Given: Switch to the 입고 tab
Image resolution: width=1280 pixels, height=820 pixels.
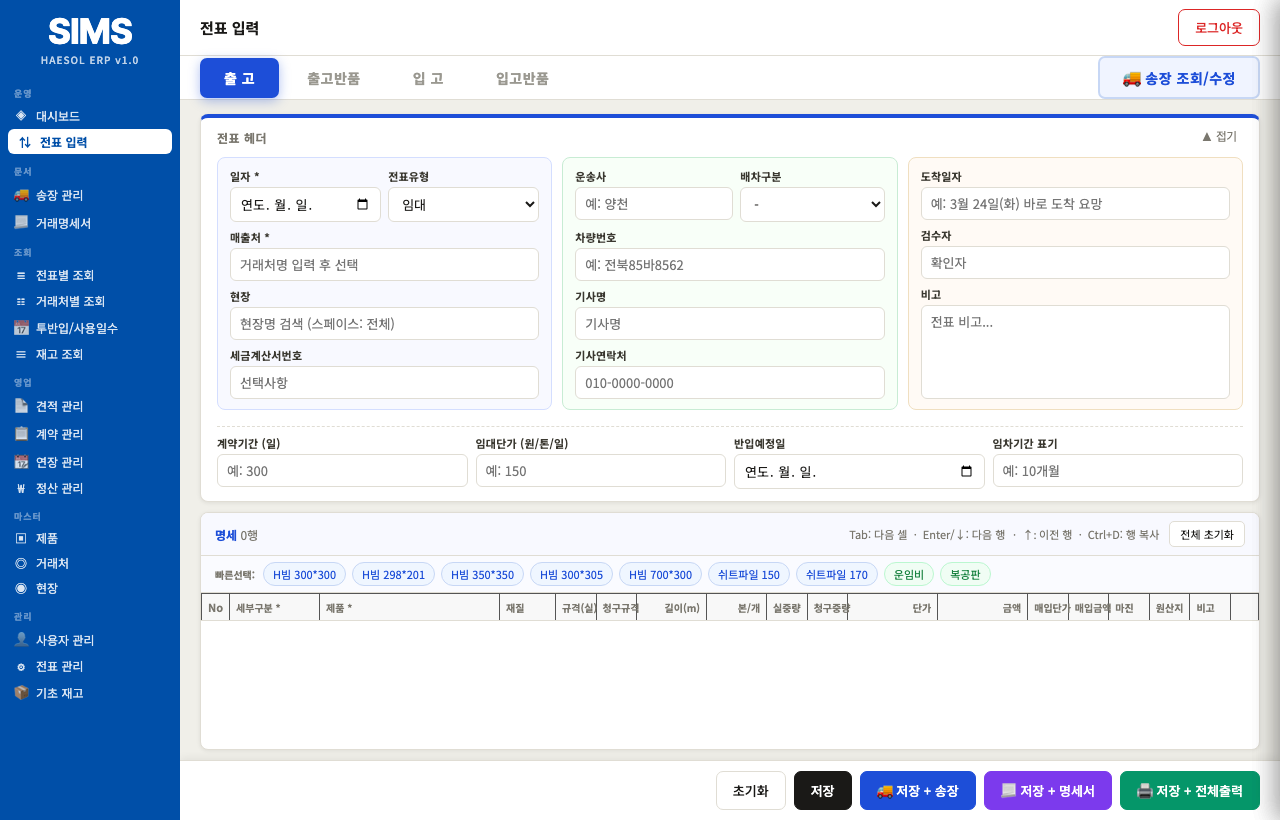Looking at the screenshot, I should pos(428,78).
